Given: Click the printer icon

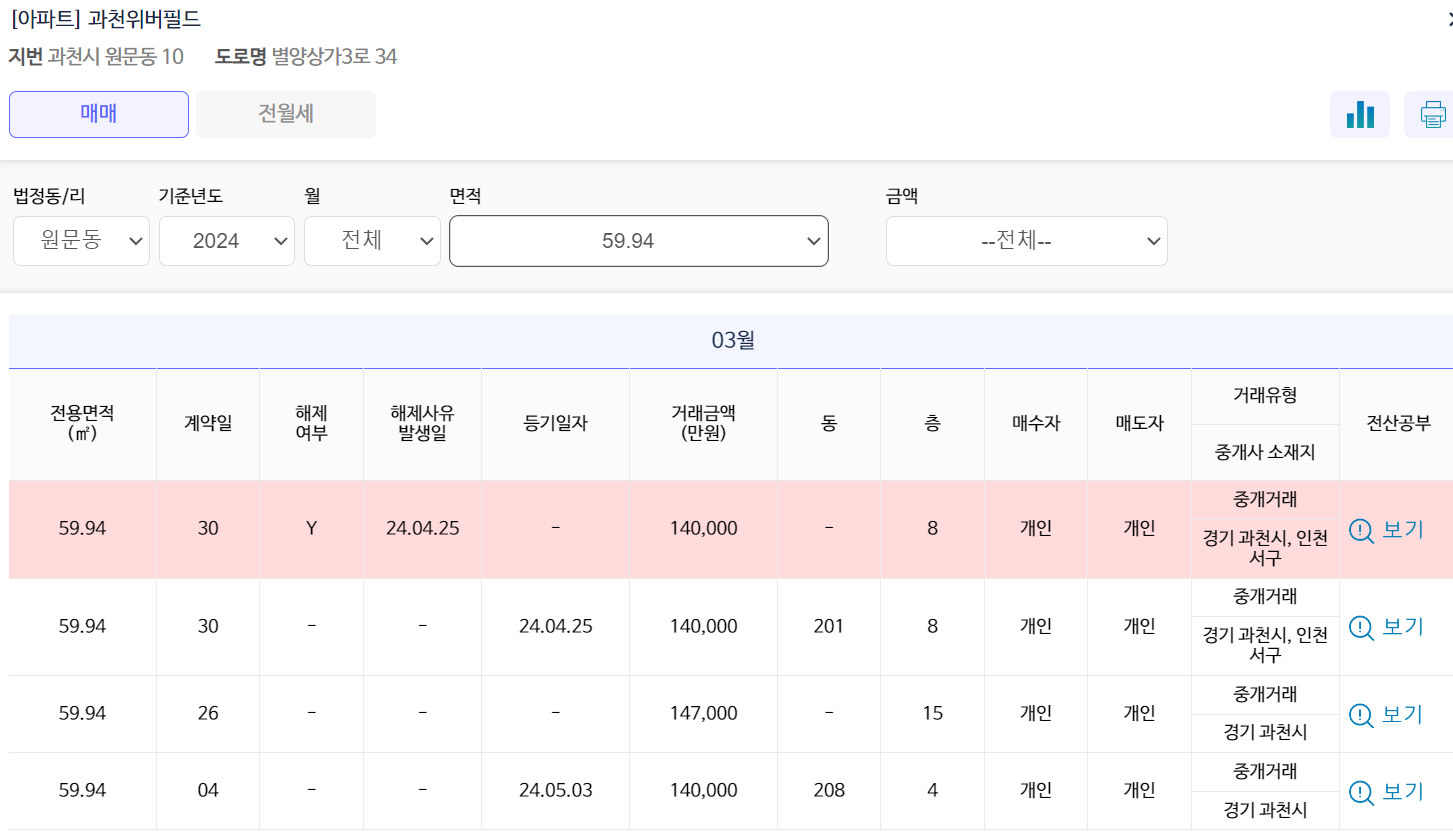Looking at the screenshot, I should click(1432, 114).
